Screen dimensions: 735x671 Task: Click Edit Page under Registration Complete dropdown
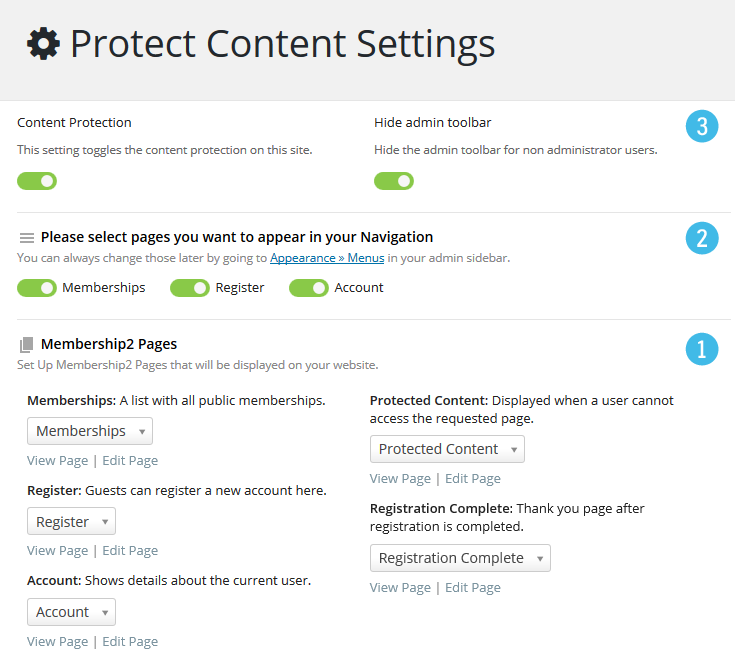(473, 588)
